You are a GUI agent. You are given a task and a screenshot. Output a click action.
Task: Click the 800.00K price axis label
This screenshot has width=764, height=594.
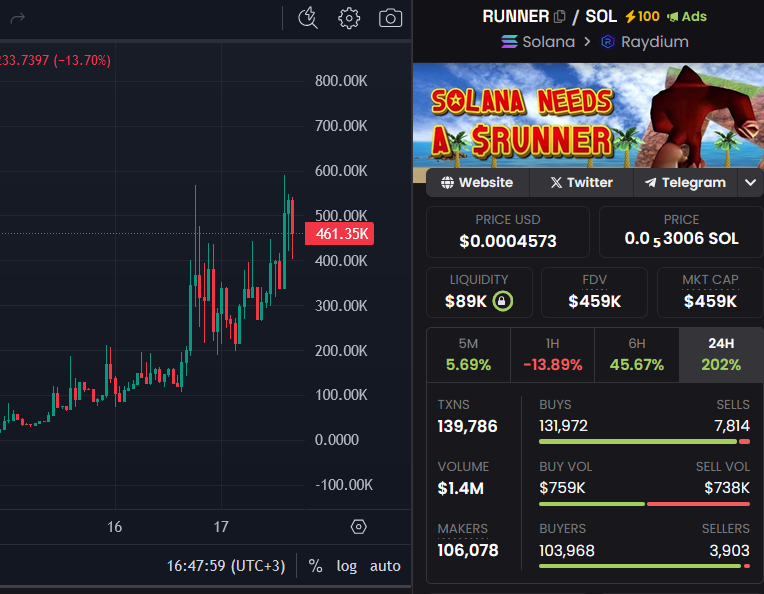click(341, 81)
